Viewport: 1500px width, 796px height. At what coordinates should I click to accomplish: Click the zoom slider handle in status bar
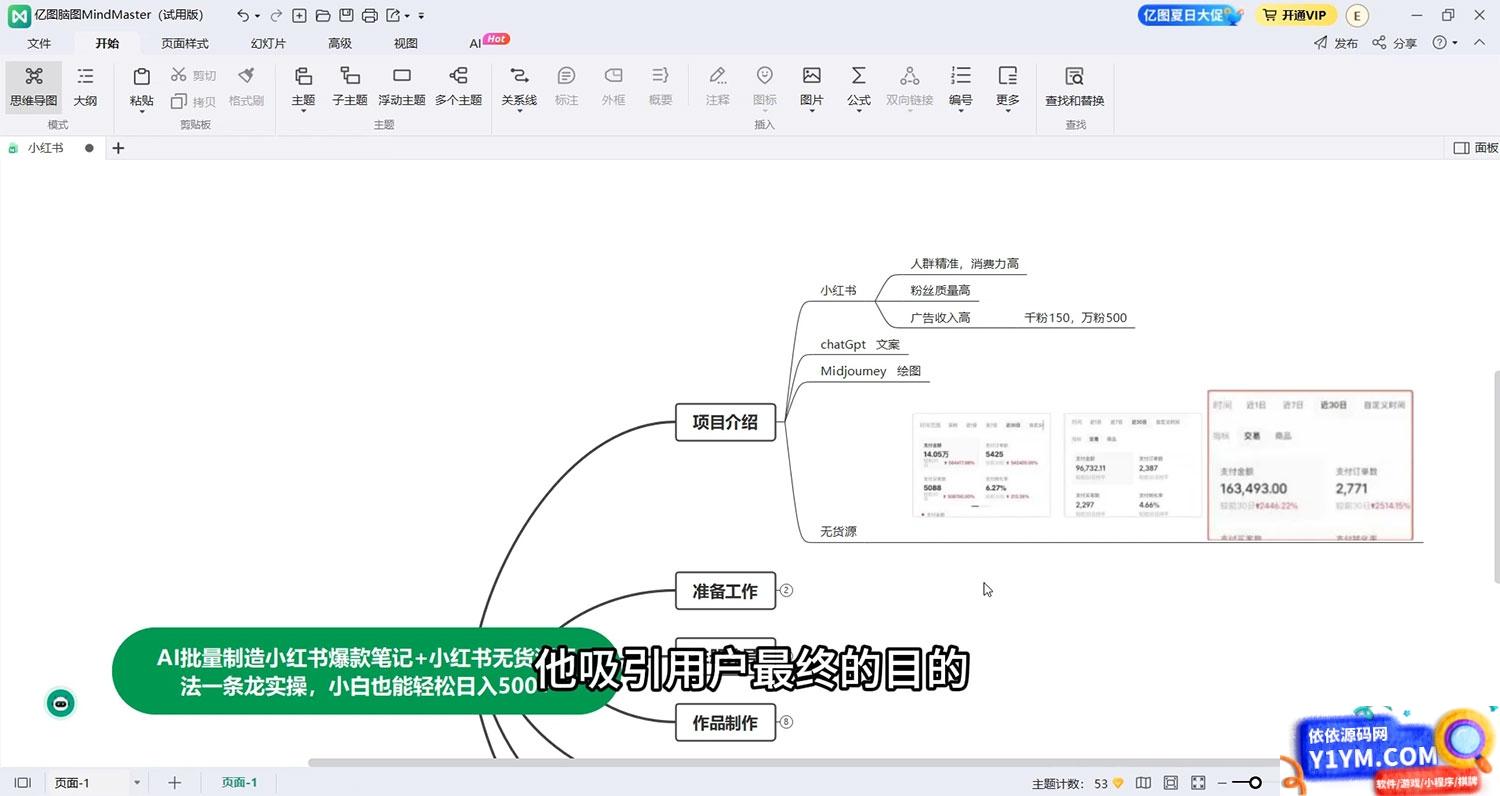(x=1255, y=783)
